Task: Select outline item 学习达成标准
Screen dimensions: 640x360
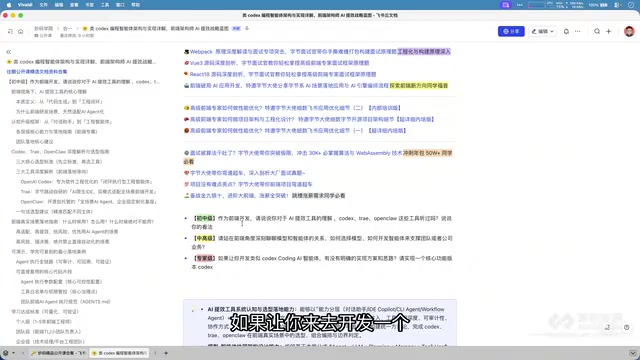Action: click(45, 311)
